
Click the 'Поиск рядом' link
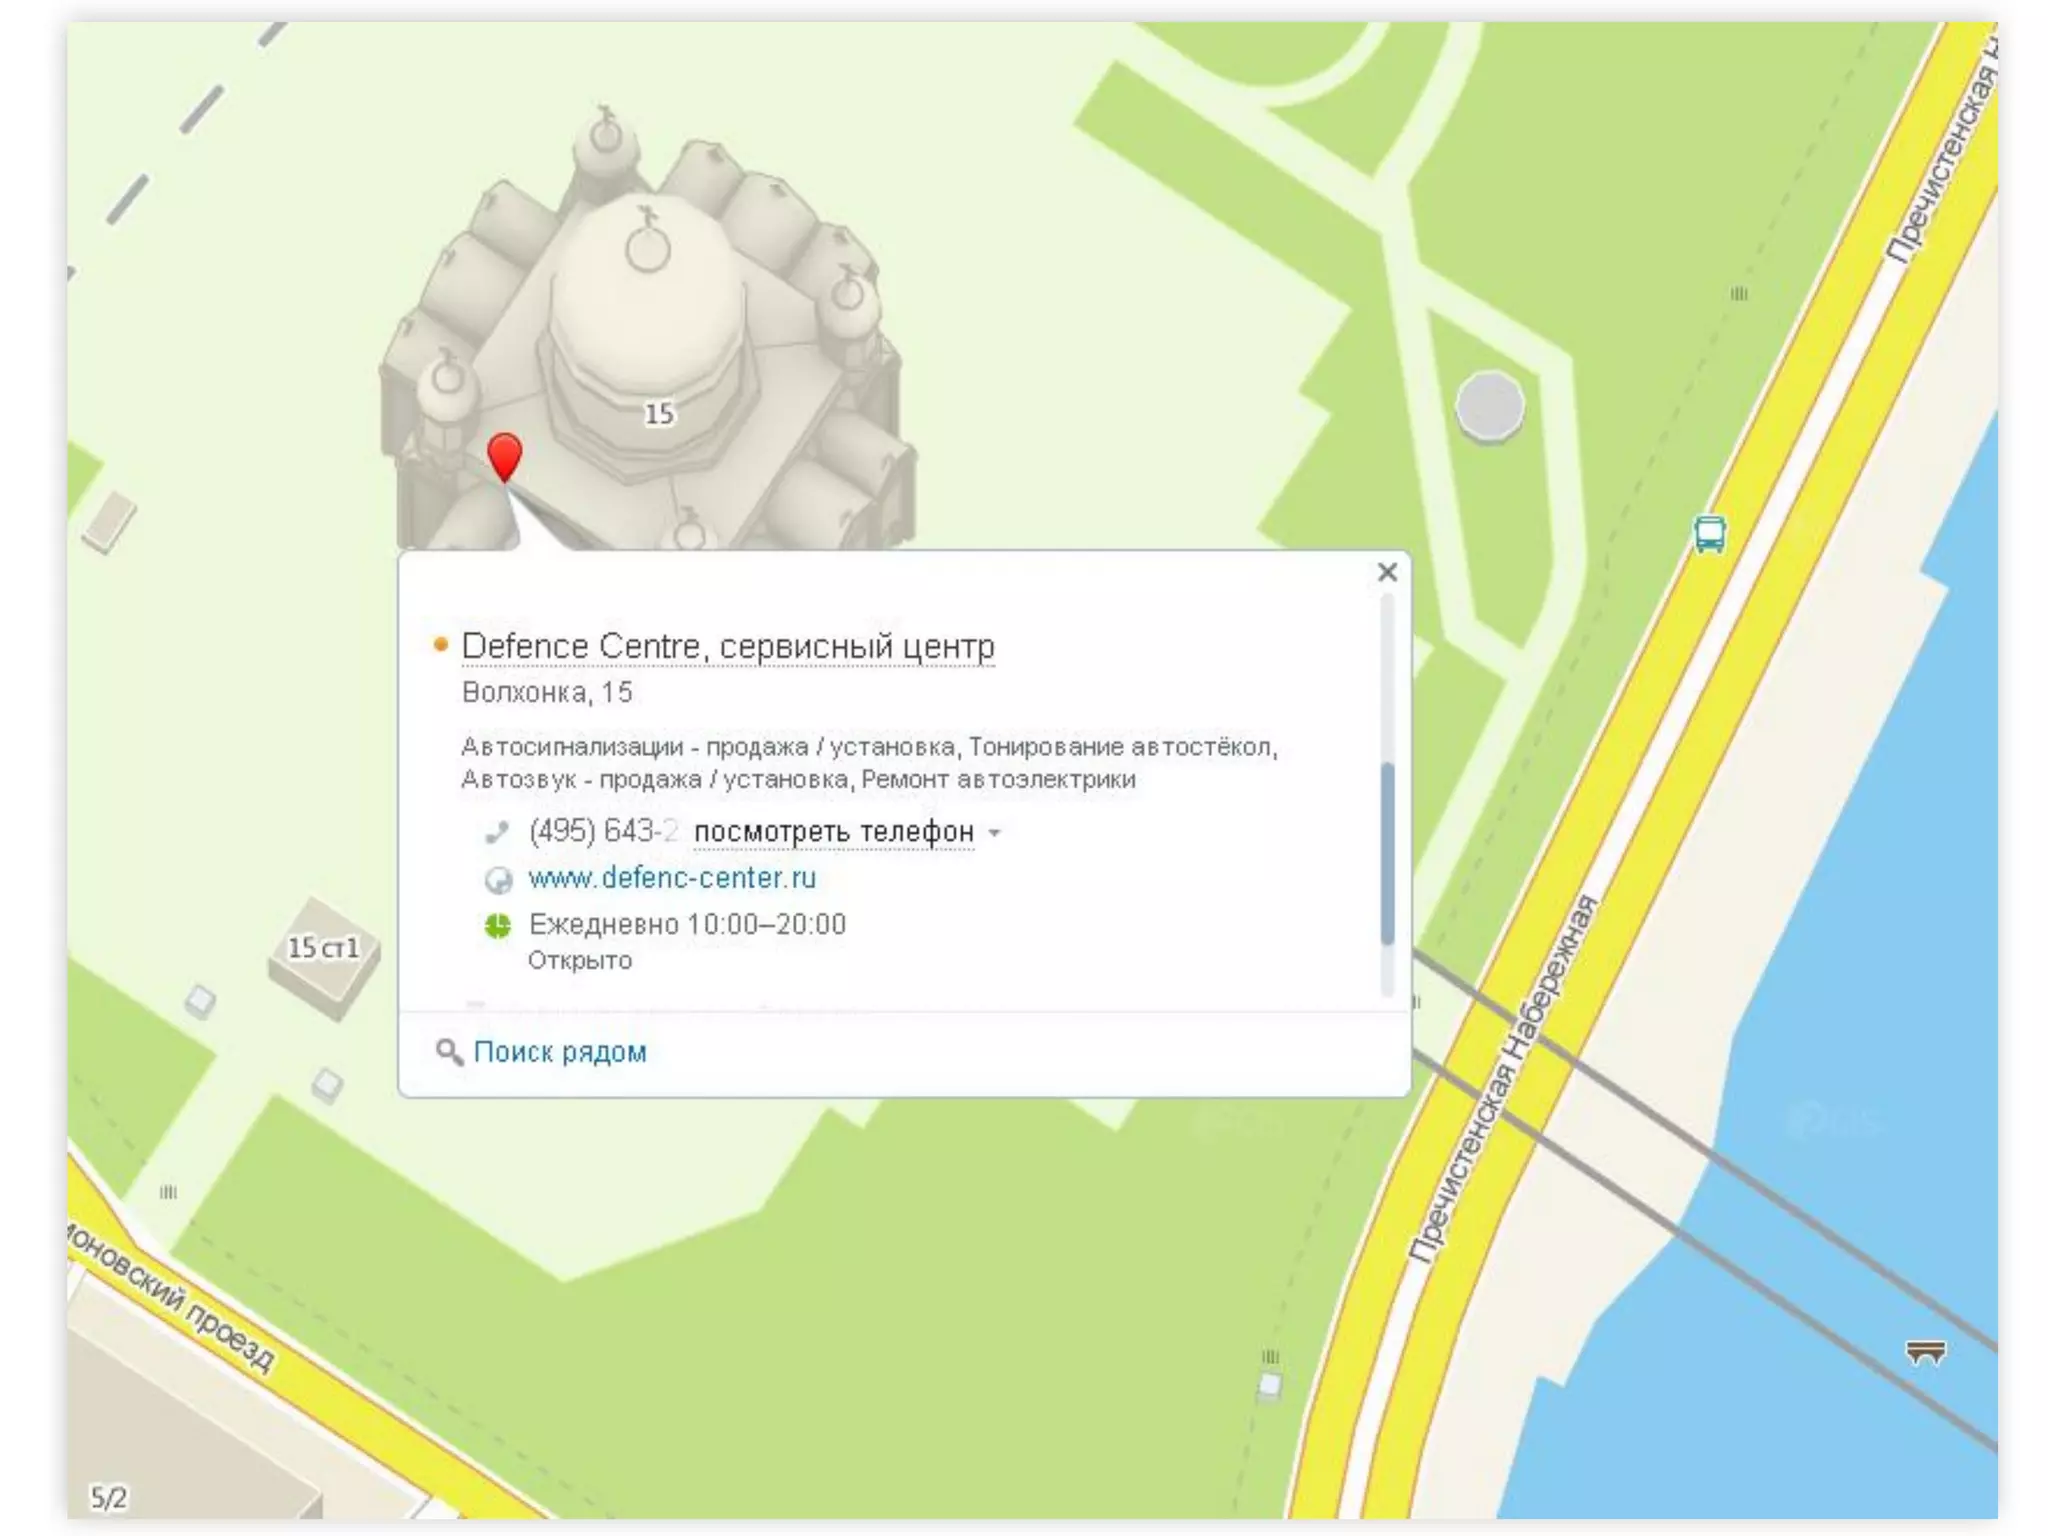[560, 1052]
